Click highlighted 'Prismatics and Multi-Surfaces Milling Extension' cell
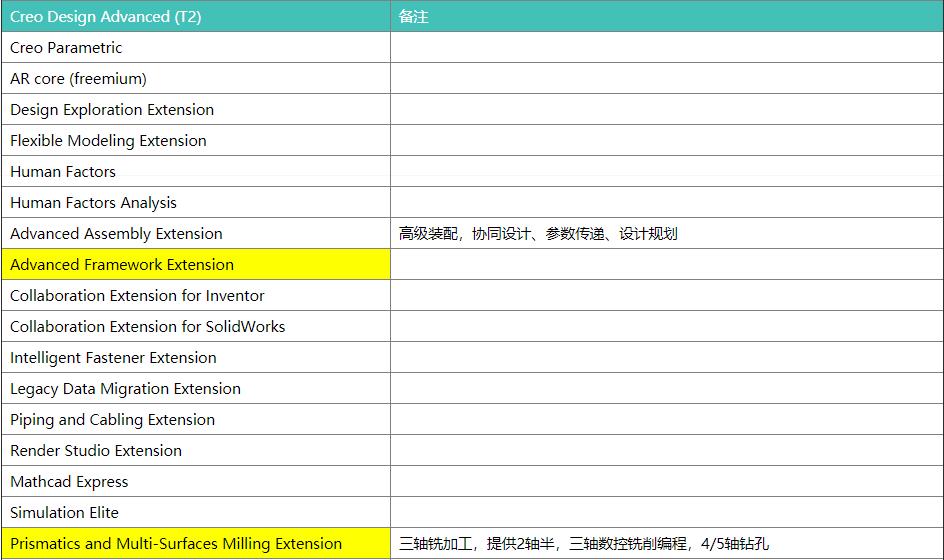944x560 pixels. pyautogui.click(x=196, y=544)
